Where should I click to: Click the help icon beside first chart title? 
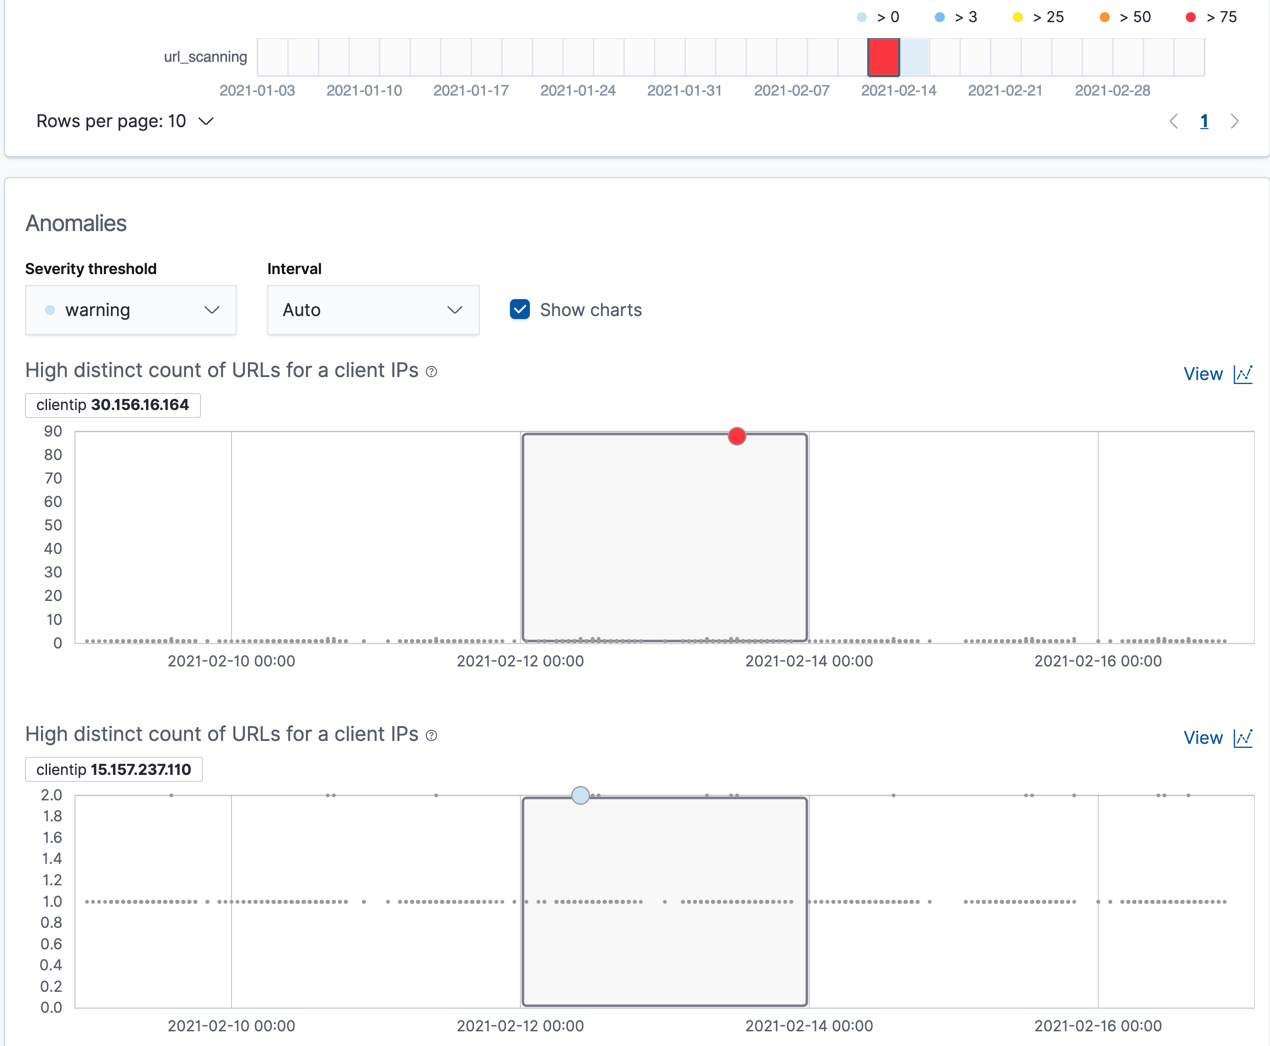pyautogui.click(x=431, y=371)
